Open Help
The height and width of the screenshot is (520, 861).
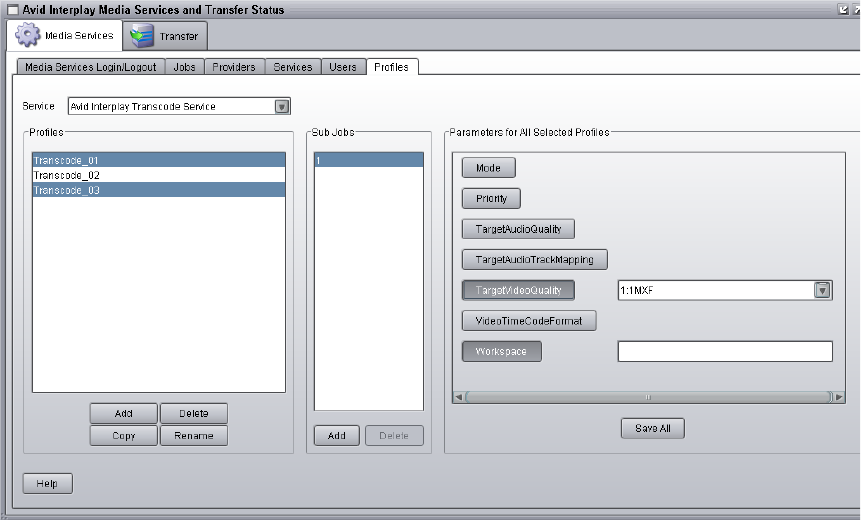tap(47, 483)
